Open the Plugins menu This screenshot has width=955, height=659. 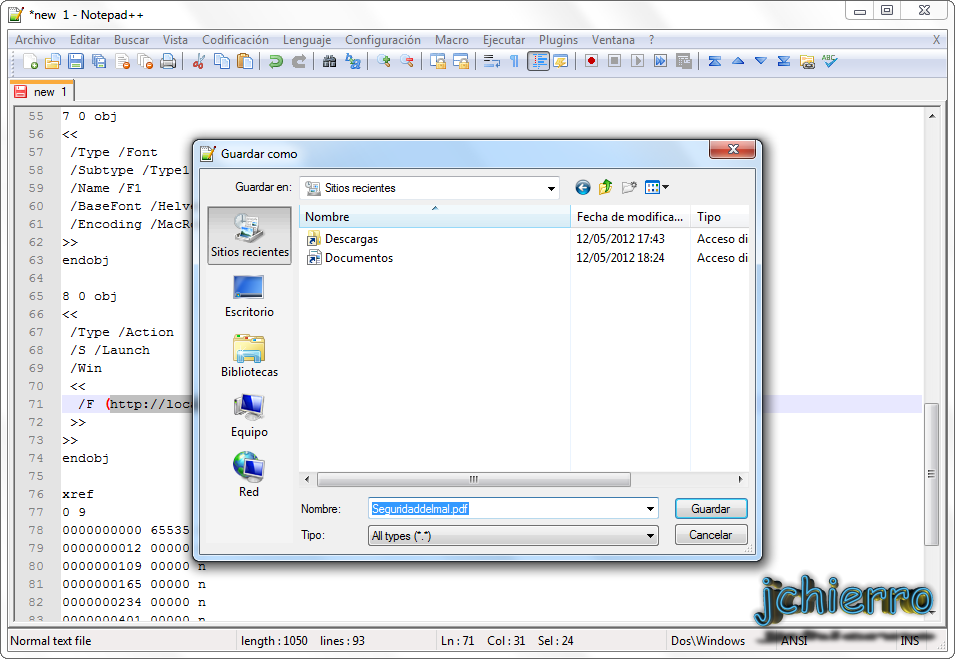pyautogui.click(x=559, y=40)
